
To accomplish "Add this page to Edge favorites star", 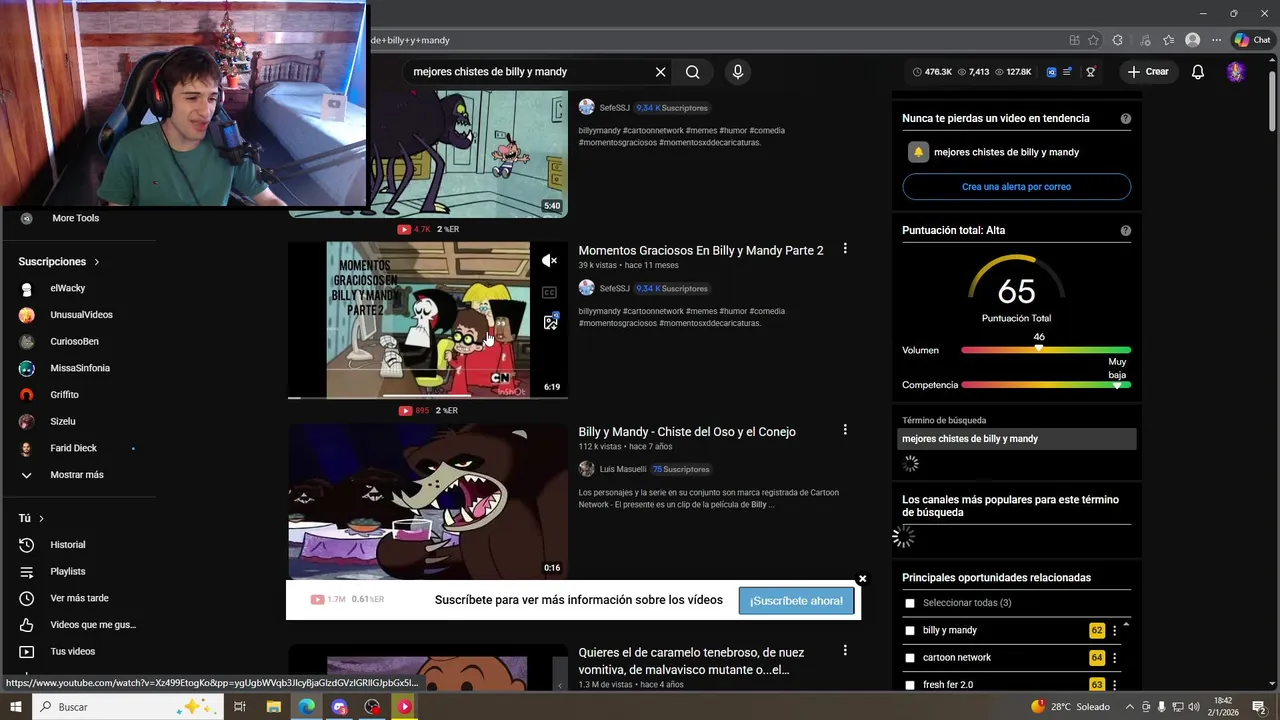I will [x=1093, y=40].
